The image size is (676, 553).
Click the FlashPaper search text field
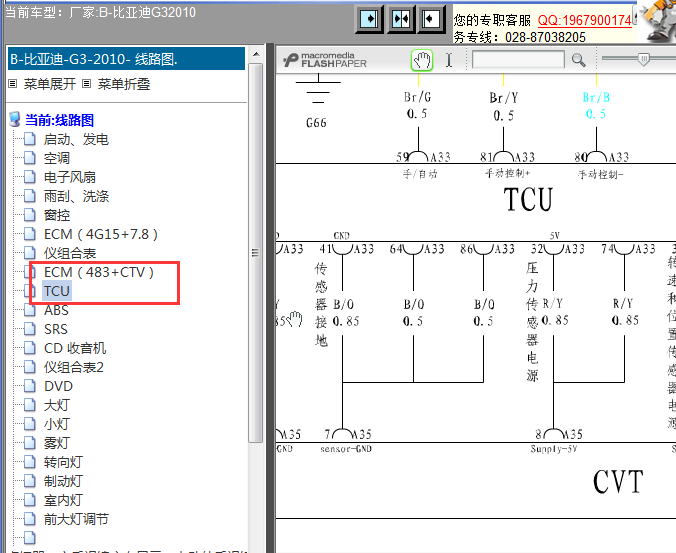518,59
